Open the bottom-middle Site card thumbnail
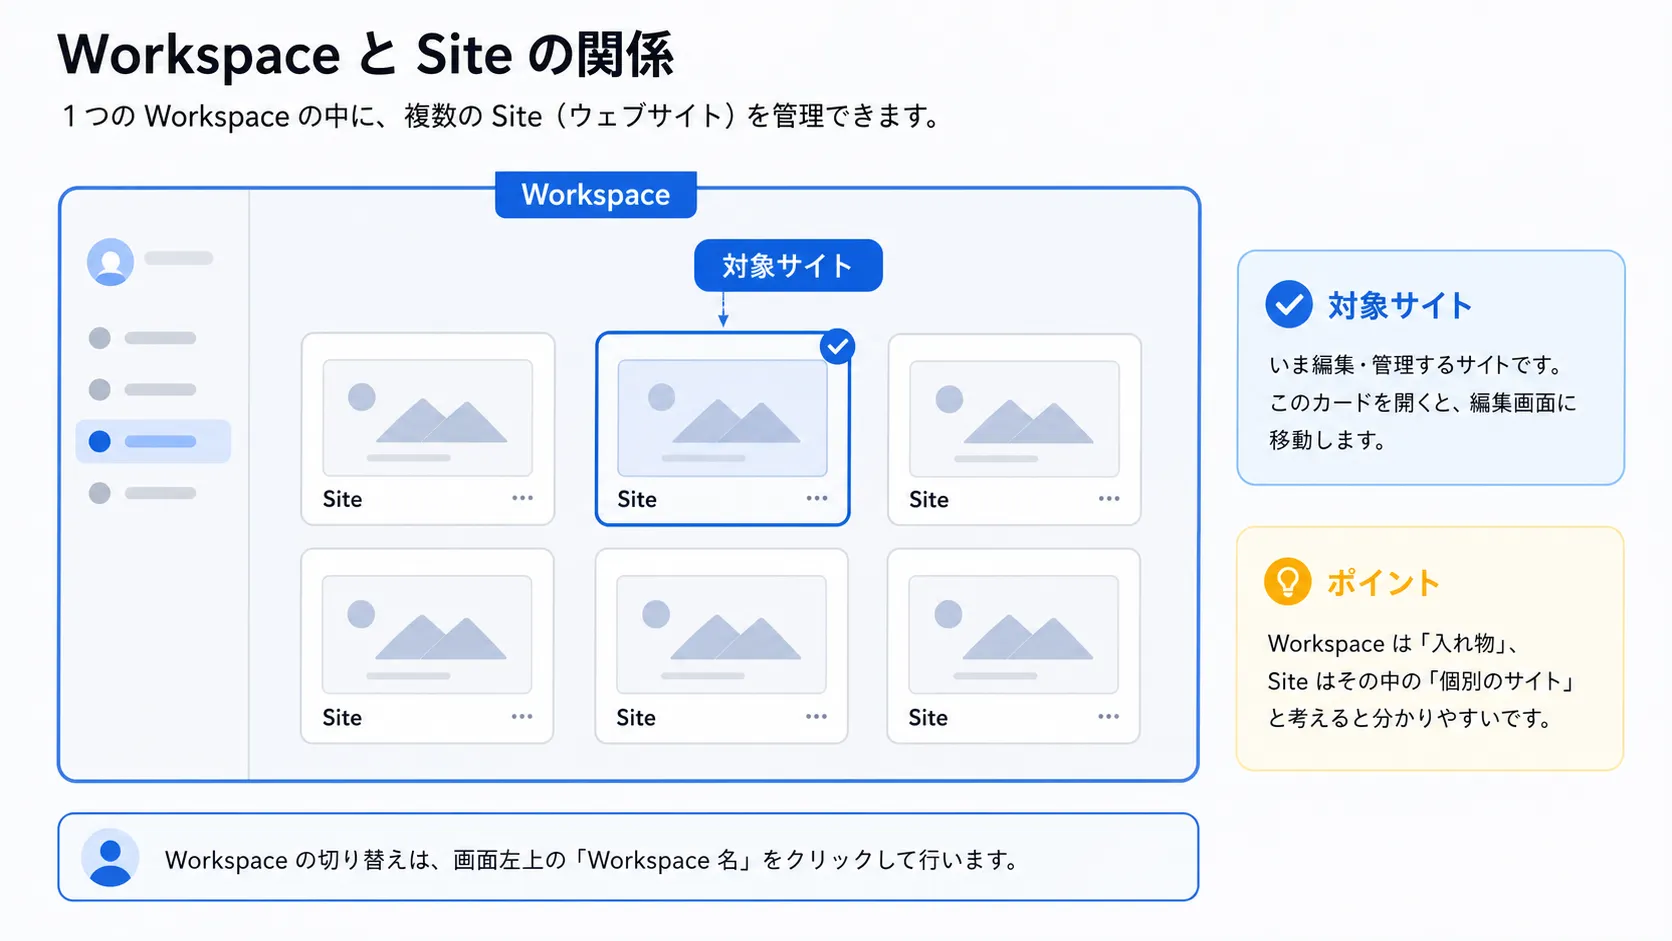Viewport: 1672px width, 941px height. (x=721, y=634)
